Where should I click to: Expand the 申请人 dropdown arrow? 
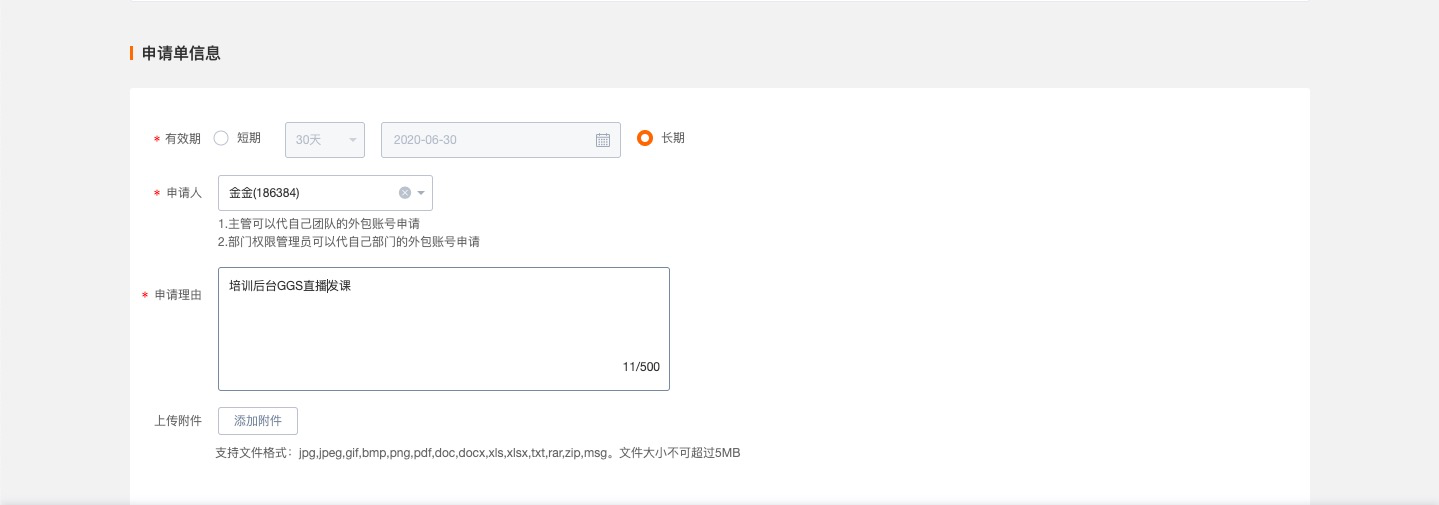tap(421, 193)
